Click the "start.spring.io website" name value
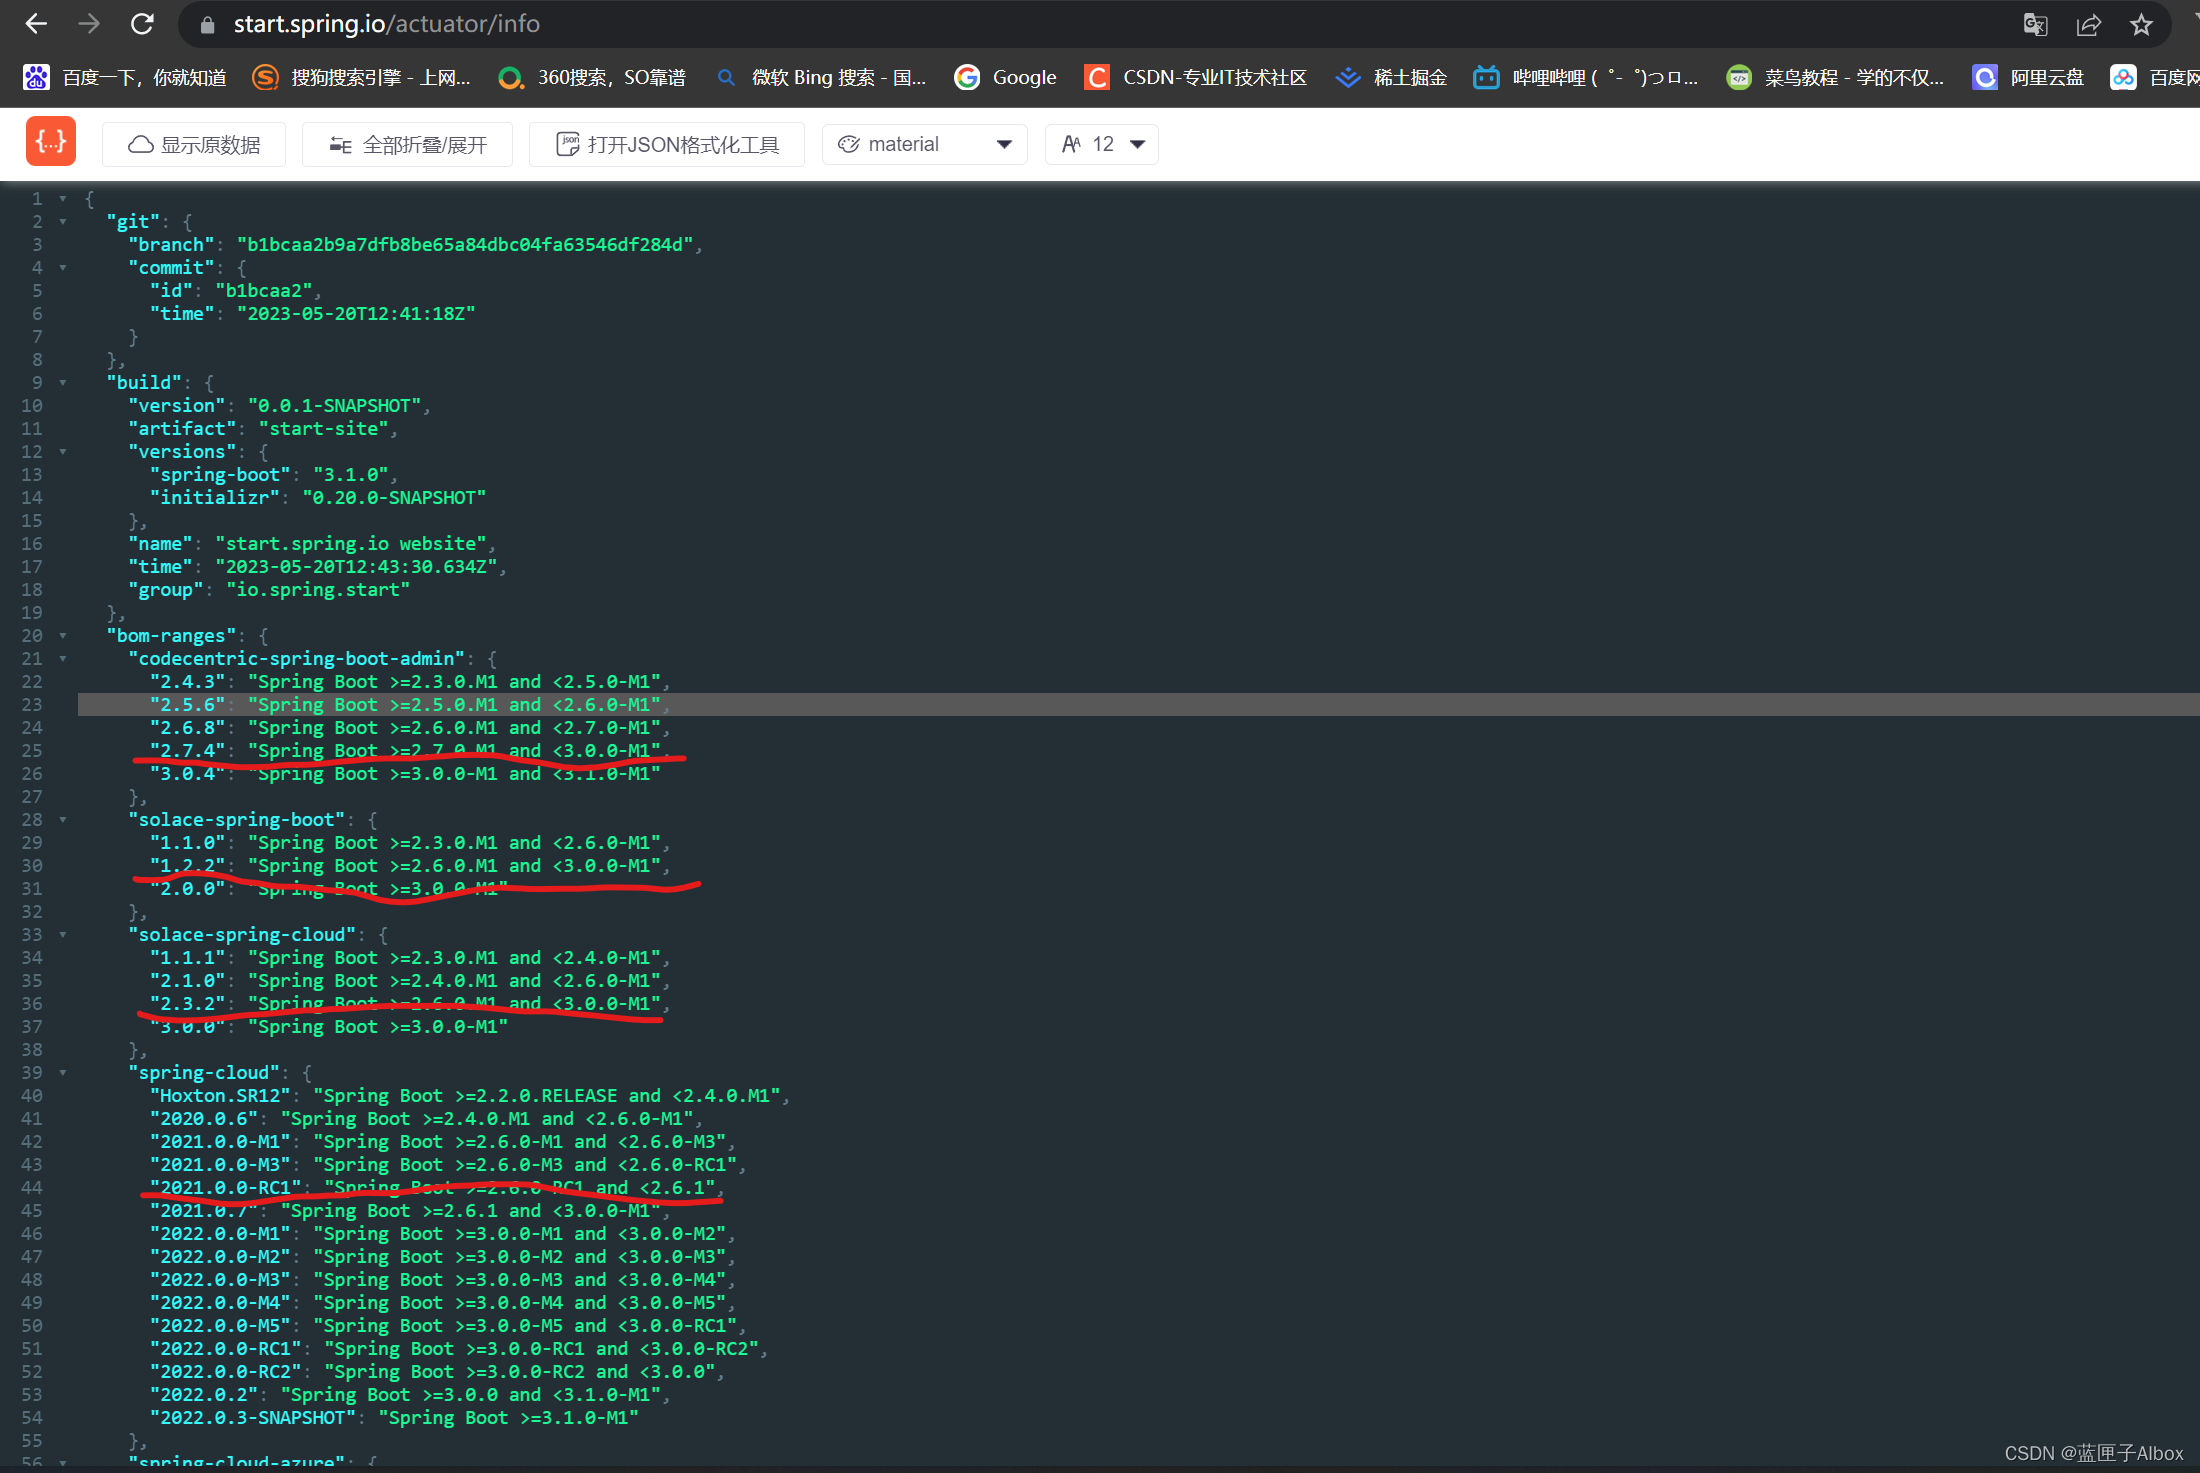The height and width of the screenshot is (1473, 2200). (350, 544)
